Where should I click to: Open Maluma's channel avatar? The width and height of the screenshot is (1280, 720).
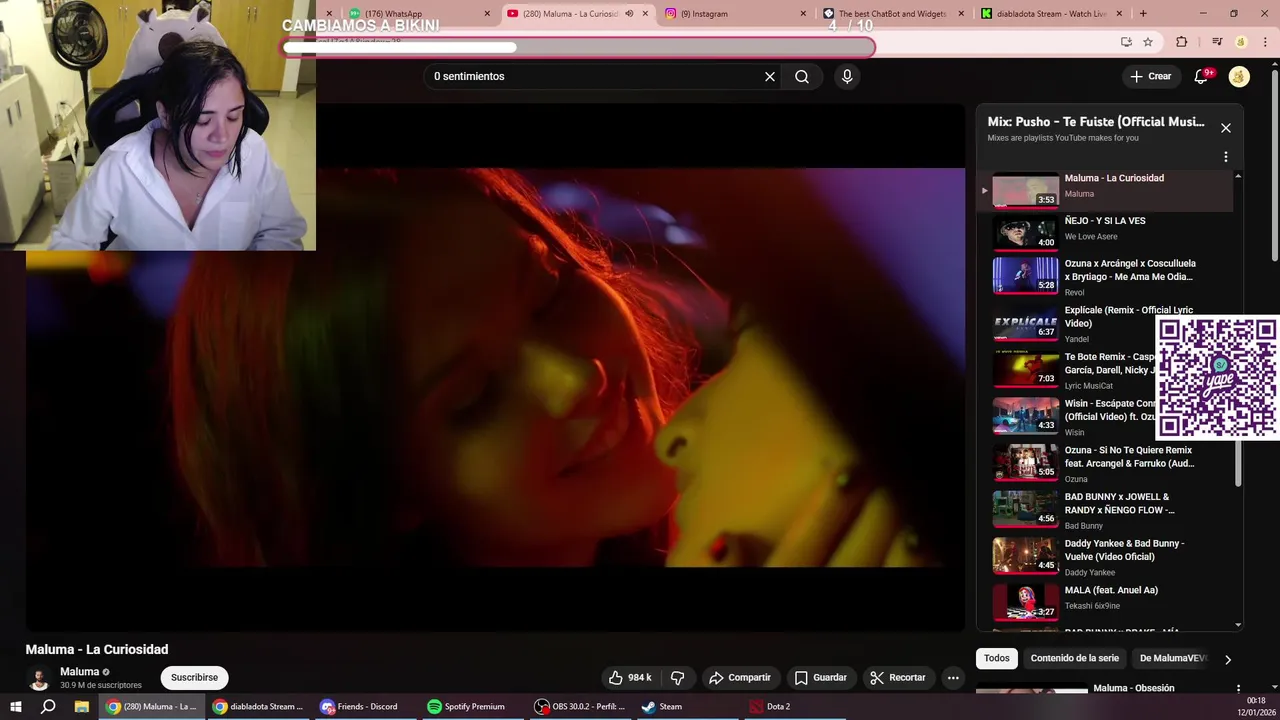(x=39, y=678)
